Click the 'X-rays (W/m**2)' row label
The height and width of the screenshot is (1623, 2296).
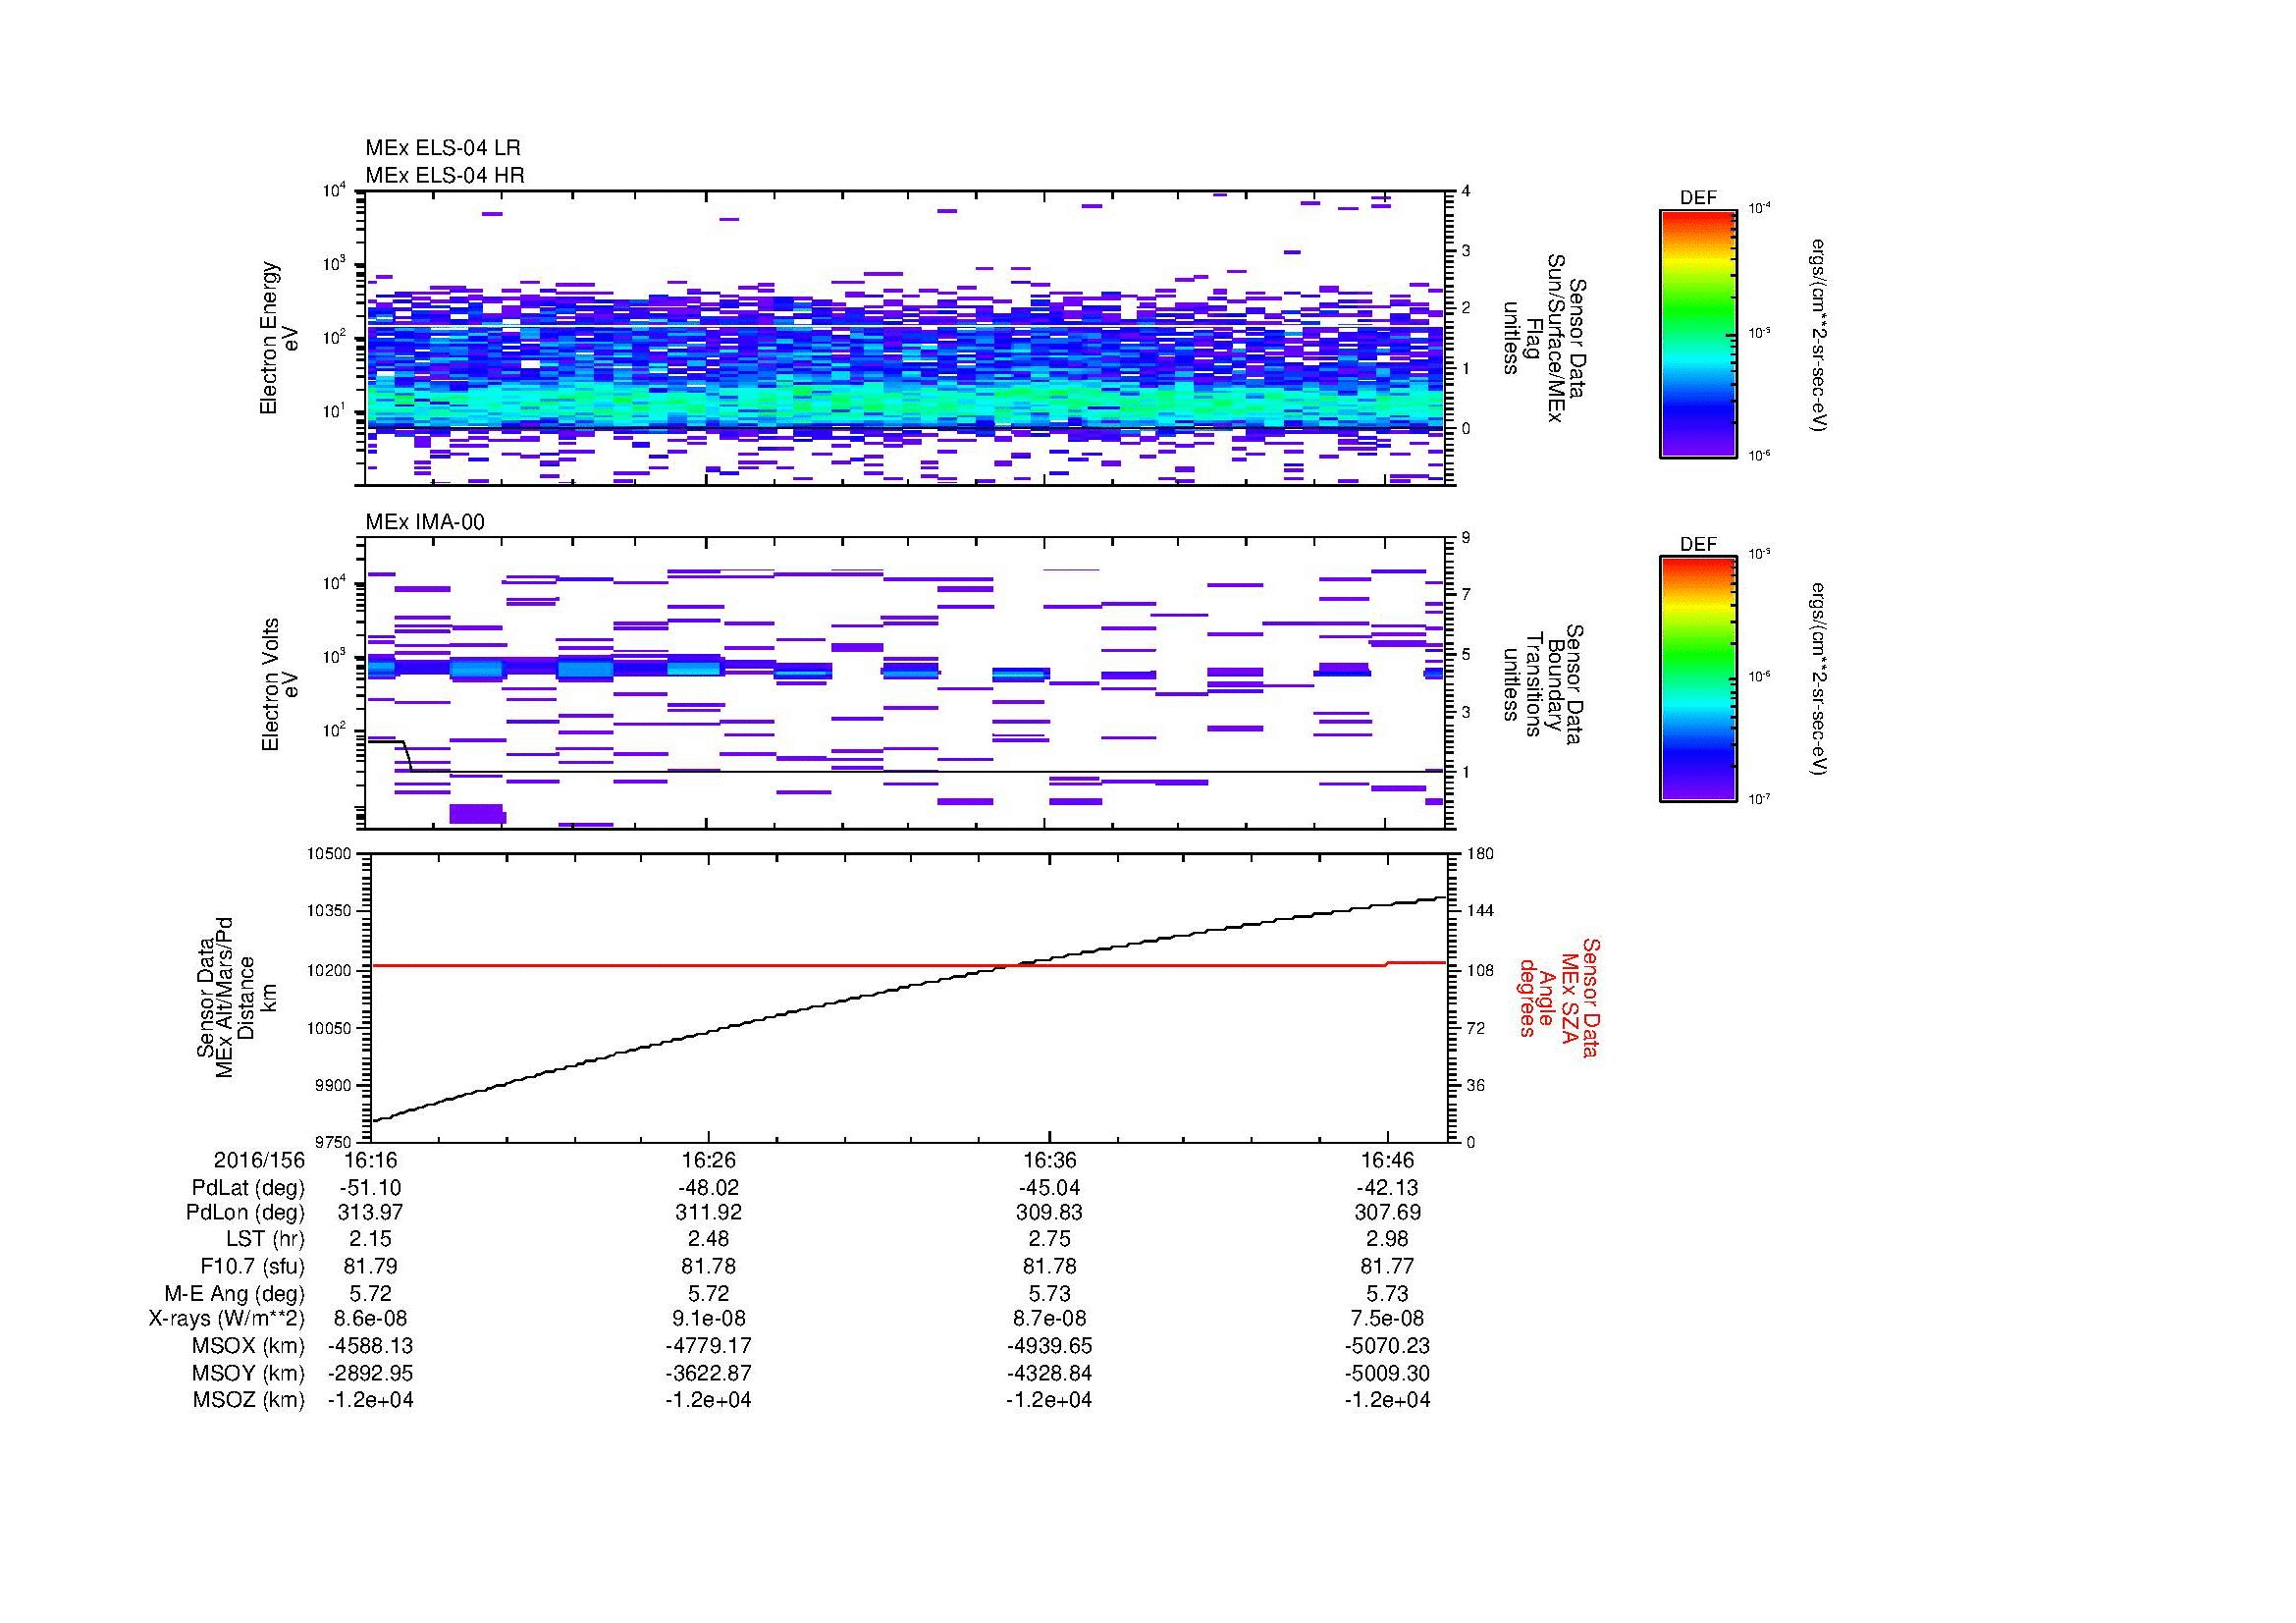[226, 1319]
